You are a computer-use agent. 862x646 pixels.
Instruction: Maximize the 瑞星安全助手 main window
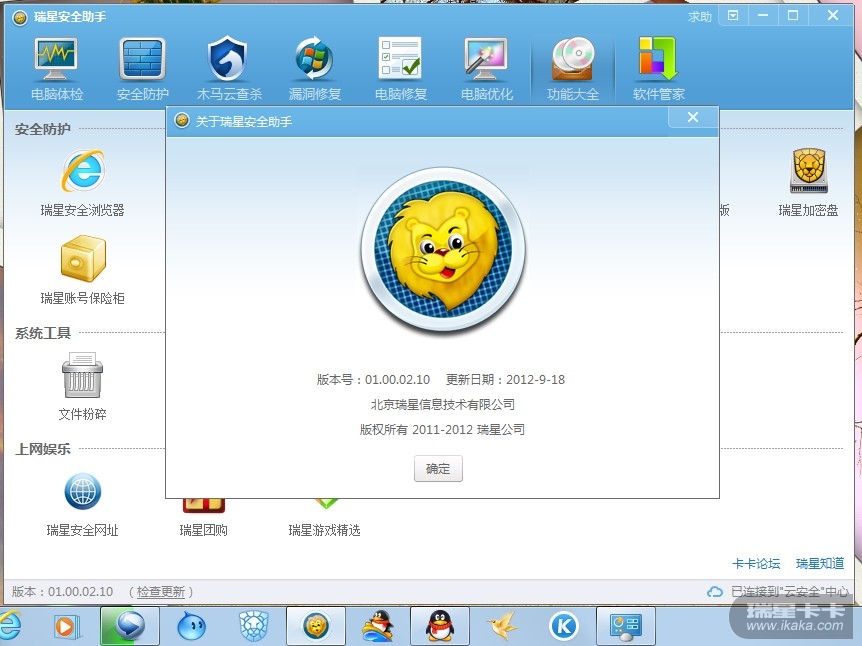(x=793, y=15)
